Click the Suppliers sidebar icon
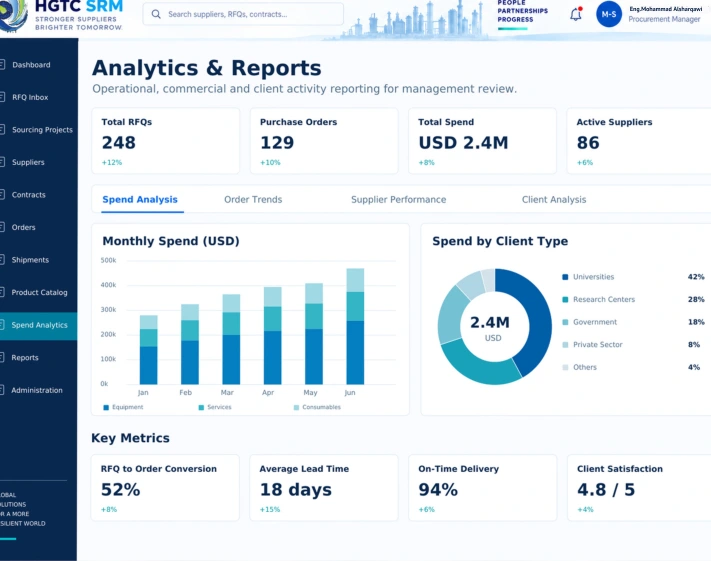 (x=2, y=162)
